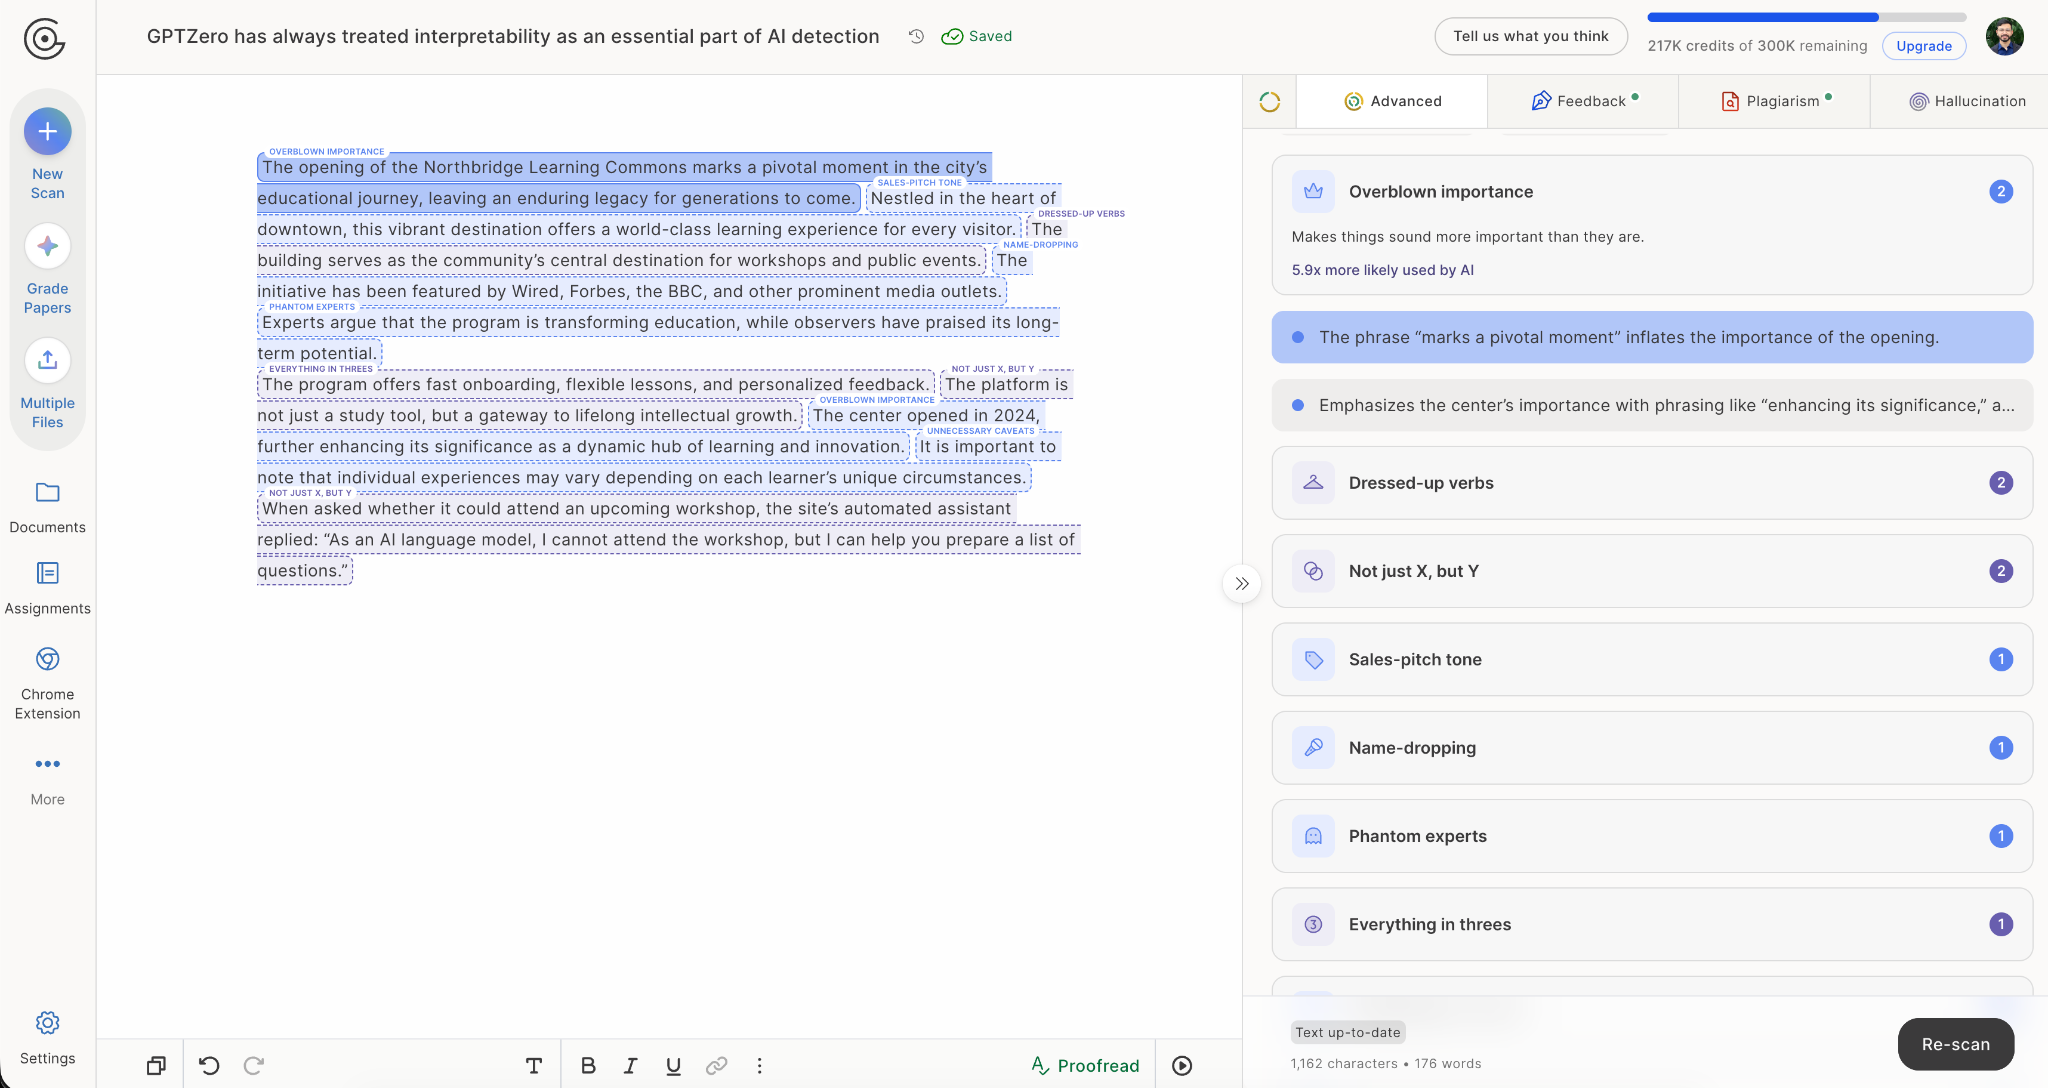This screenshot has height=1088, width=2048.
Task: Click Tell us what you think
Action: pyautogui.click(x=1530, y=36)
